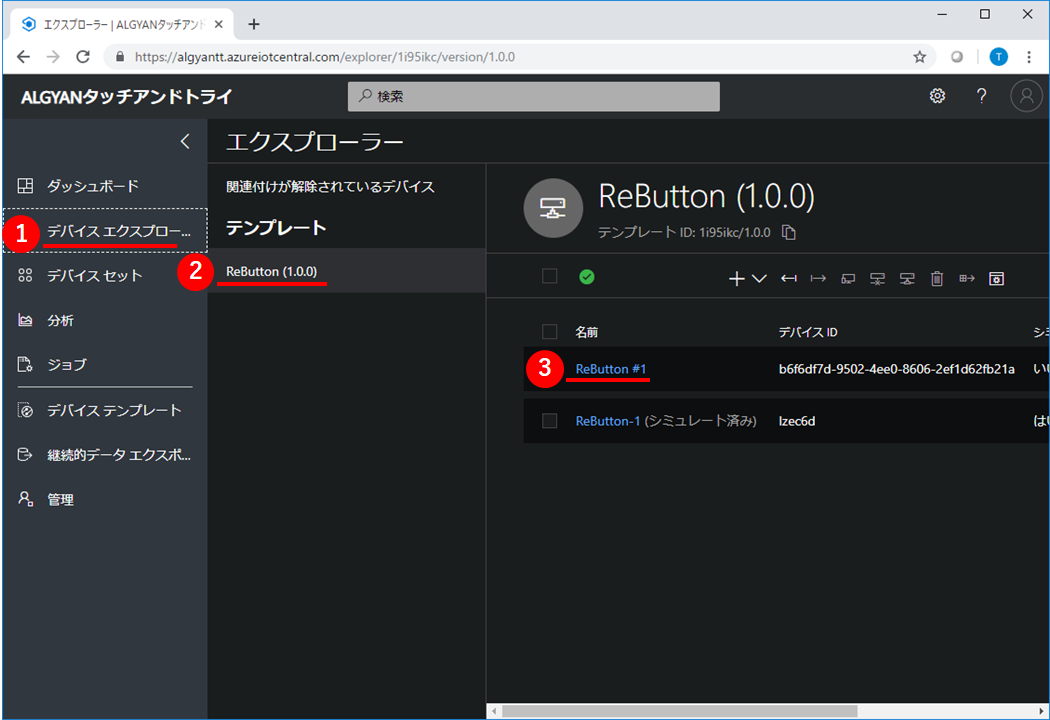
Task: Go back with browser back arrow
Action: click(23, 57)
